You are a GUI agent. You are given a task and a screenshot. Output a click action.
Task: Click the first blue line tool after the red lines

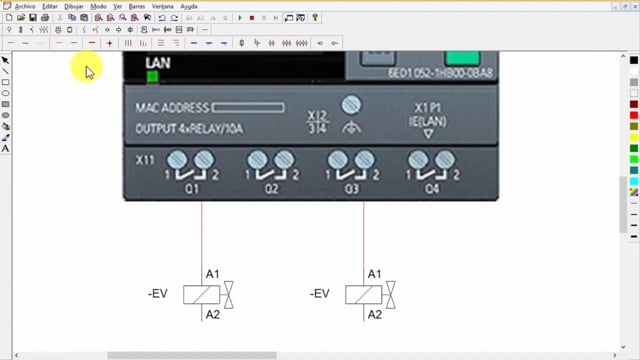click(194, 43)
